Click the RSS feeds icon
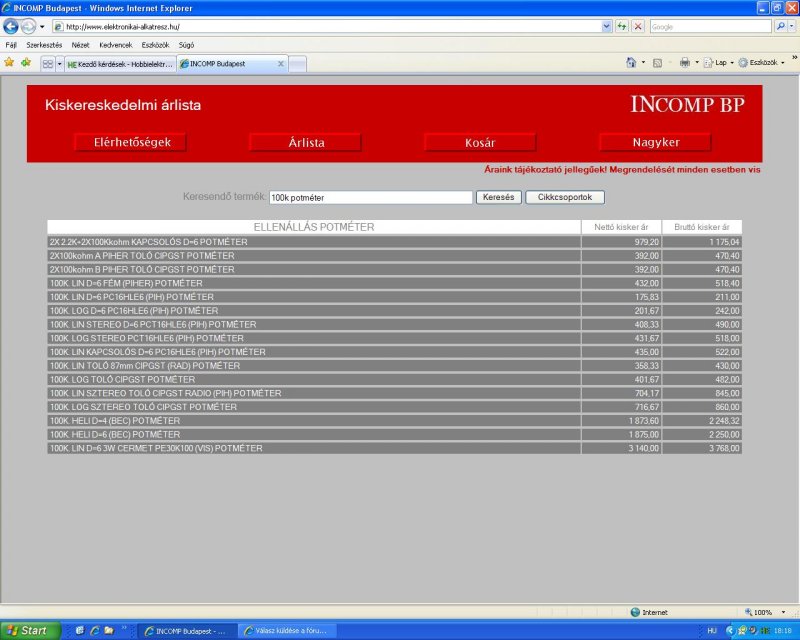This screenshot has width=800, height=640. [658, 63]
